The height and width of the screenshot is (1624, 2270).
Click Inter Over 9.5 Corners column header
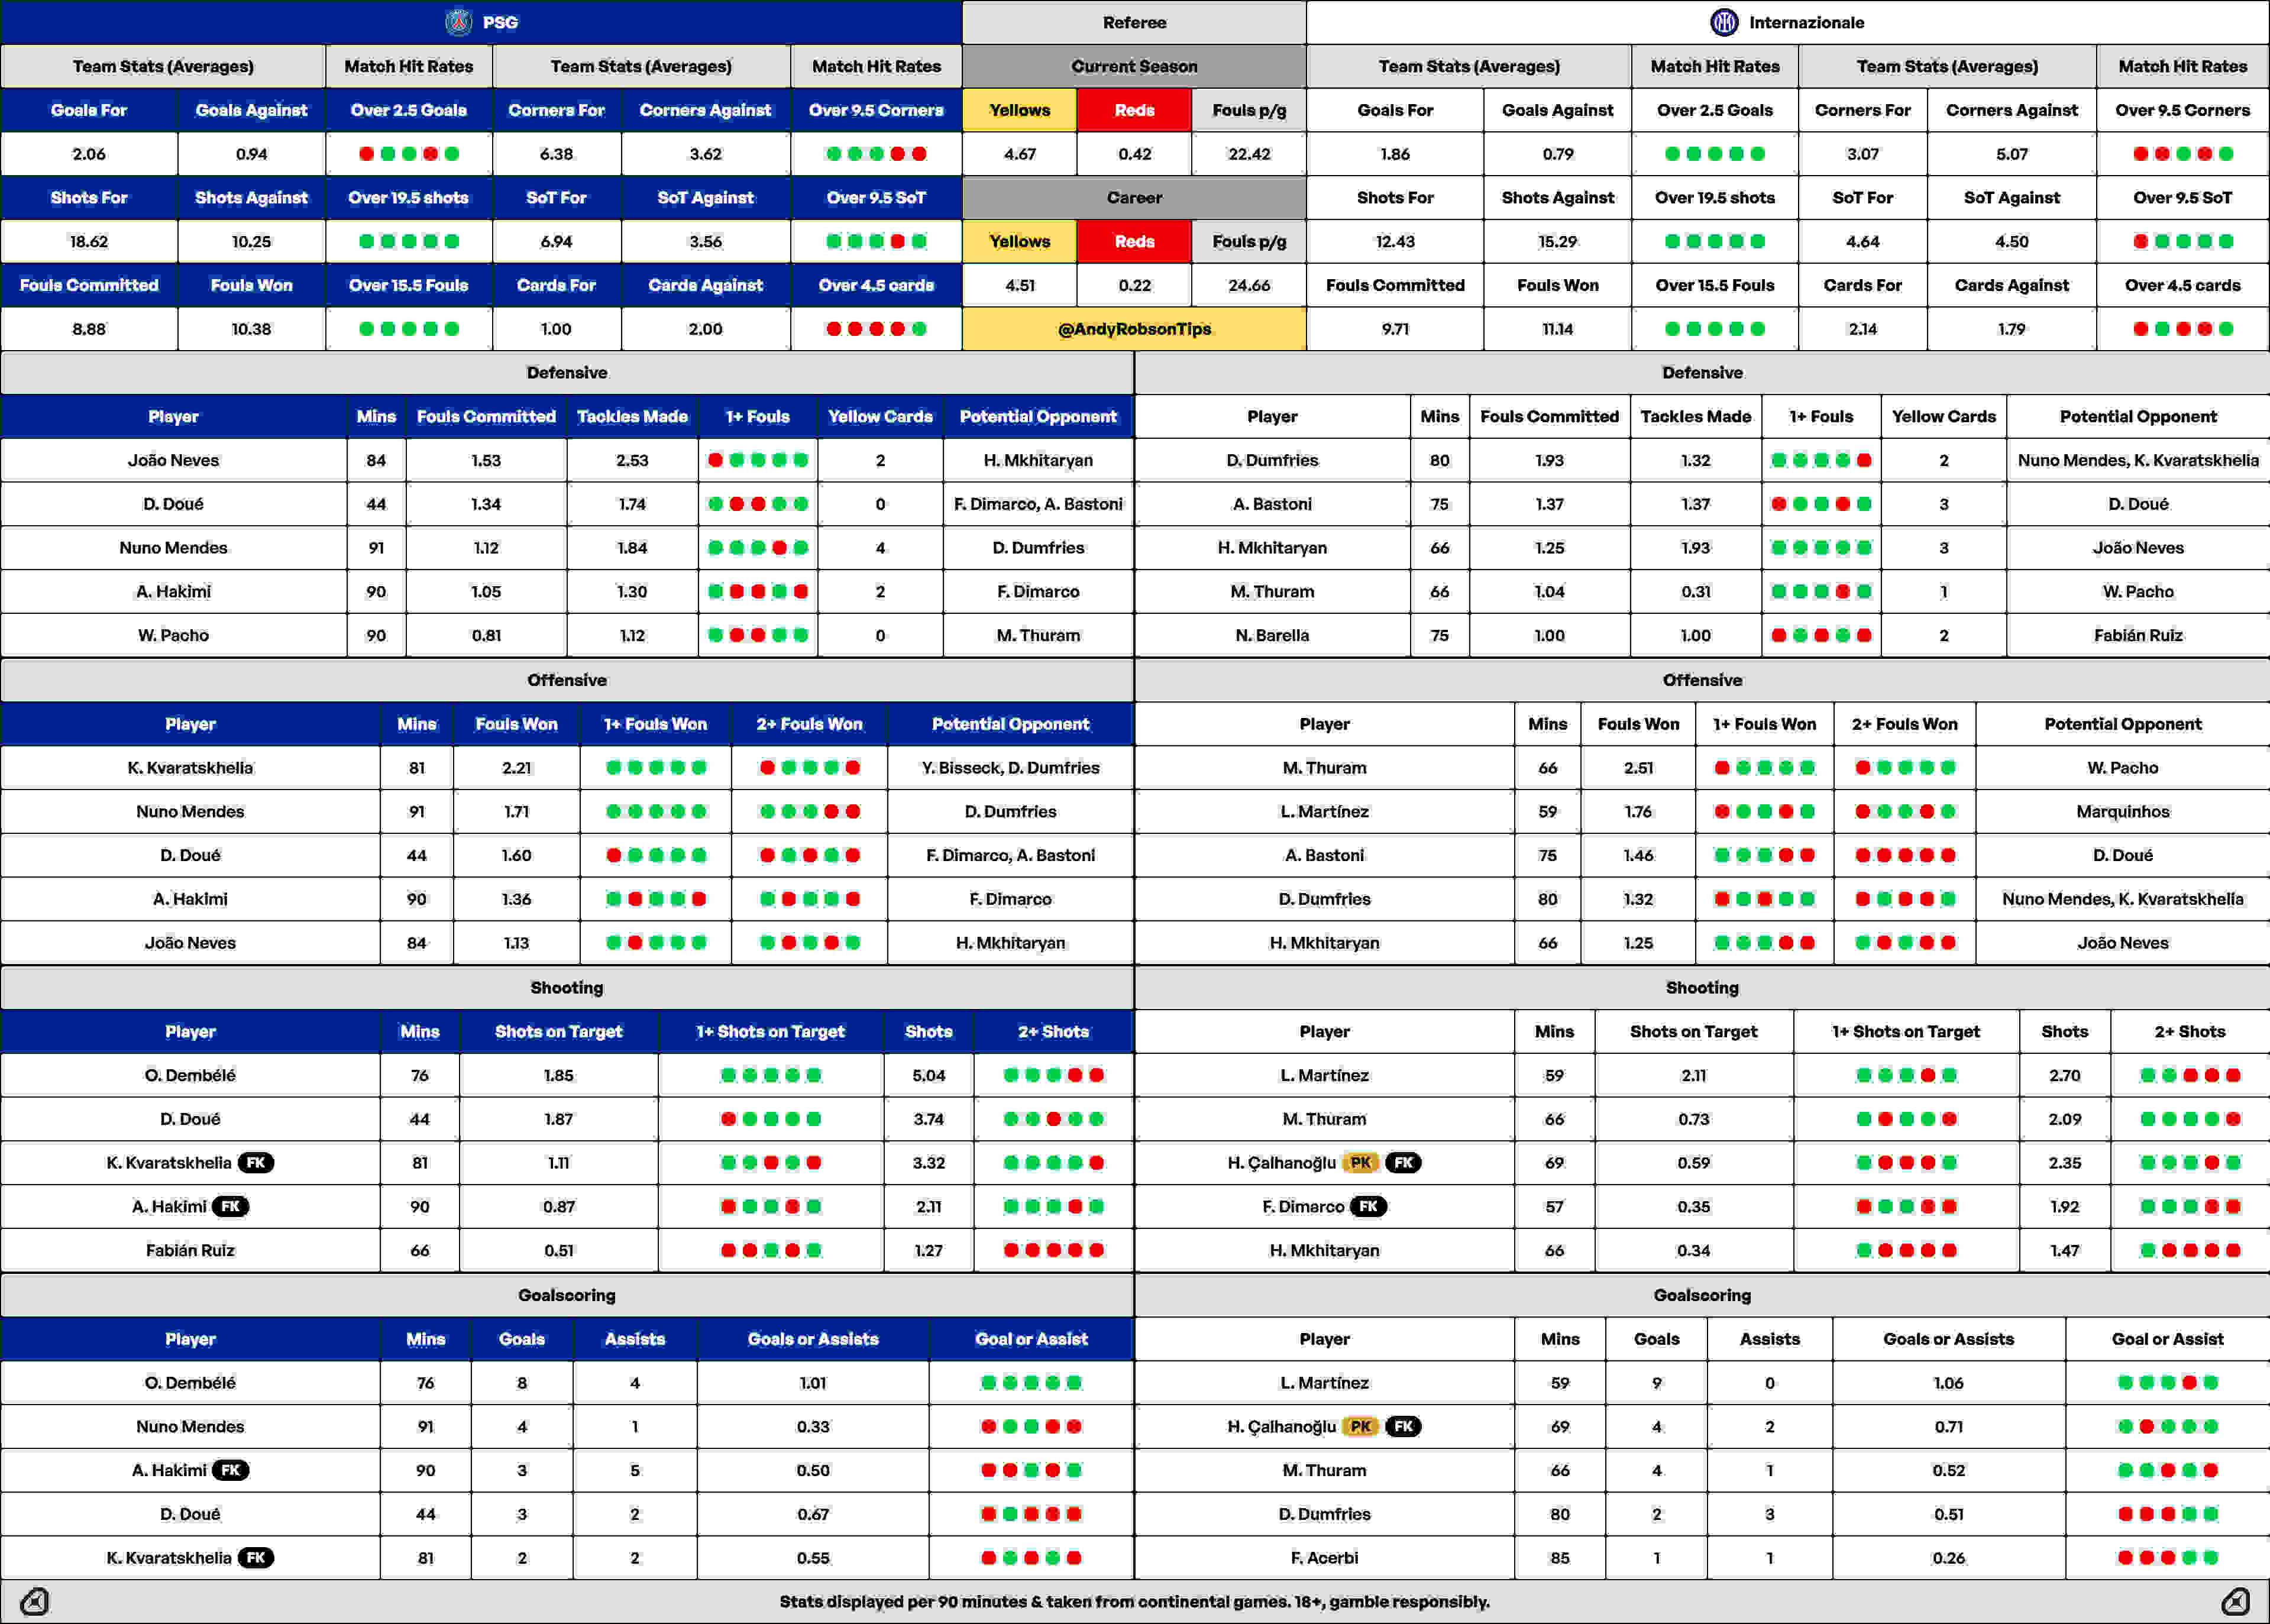[2182, 110]
